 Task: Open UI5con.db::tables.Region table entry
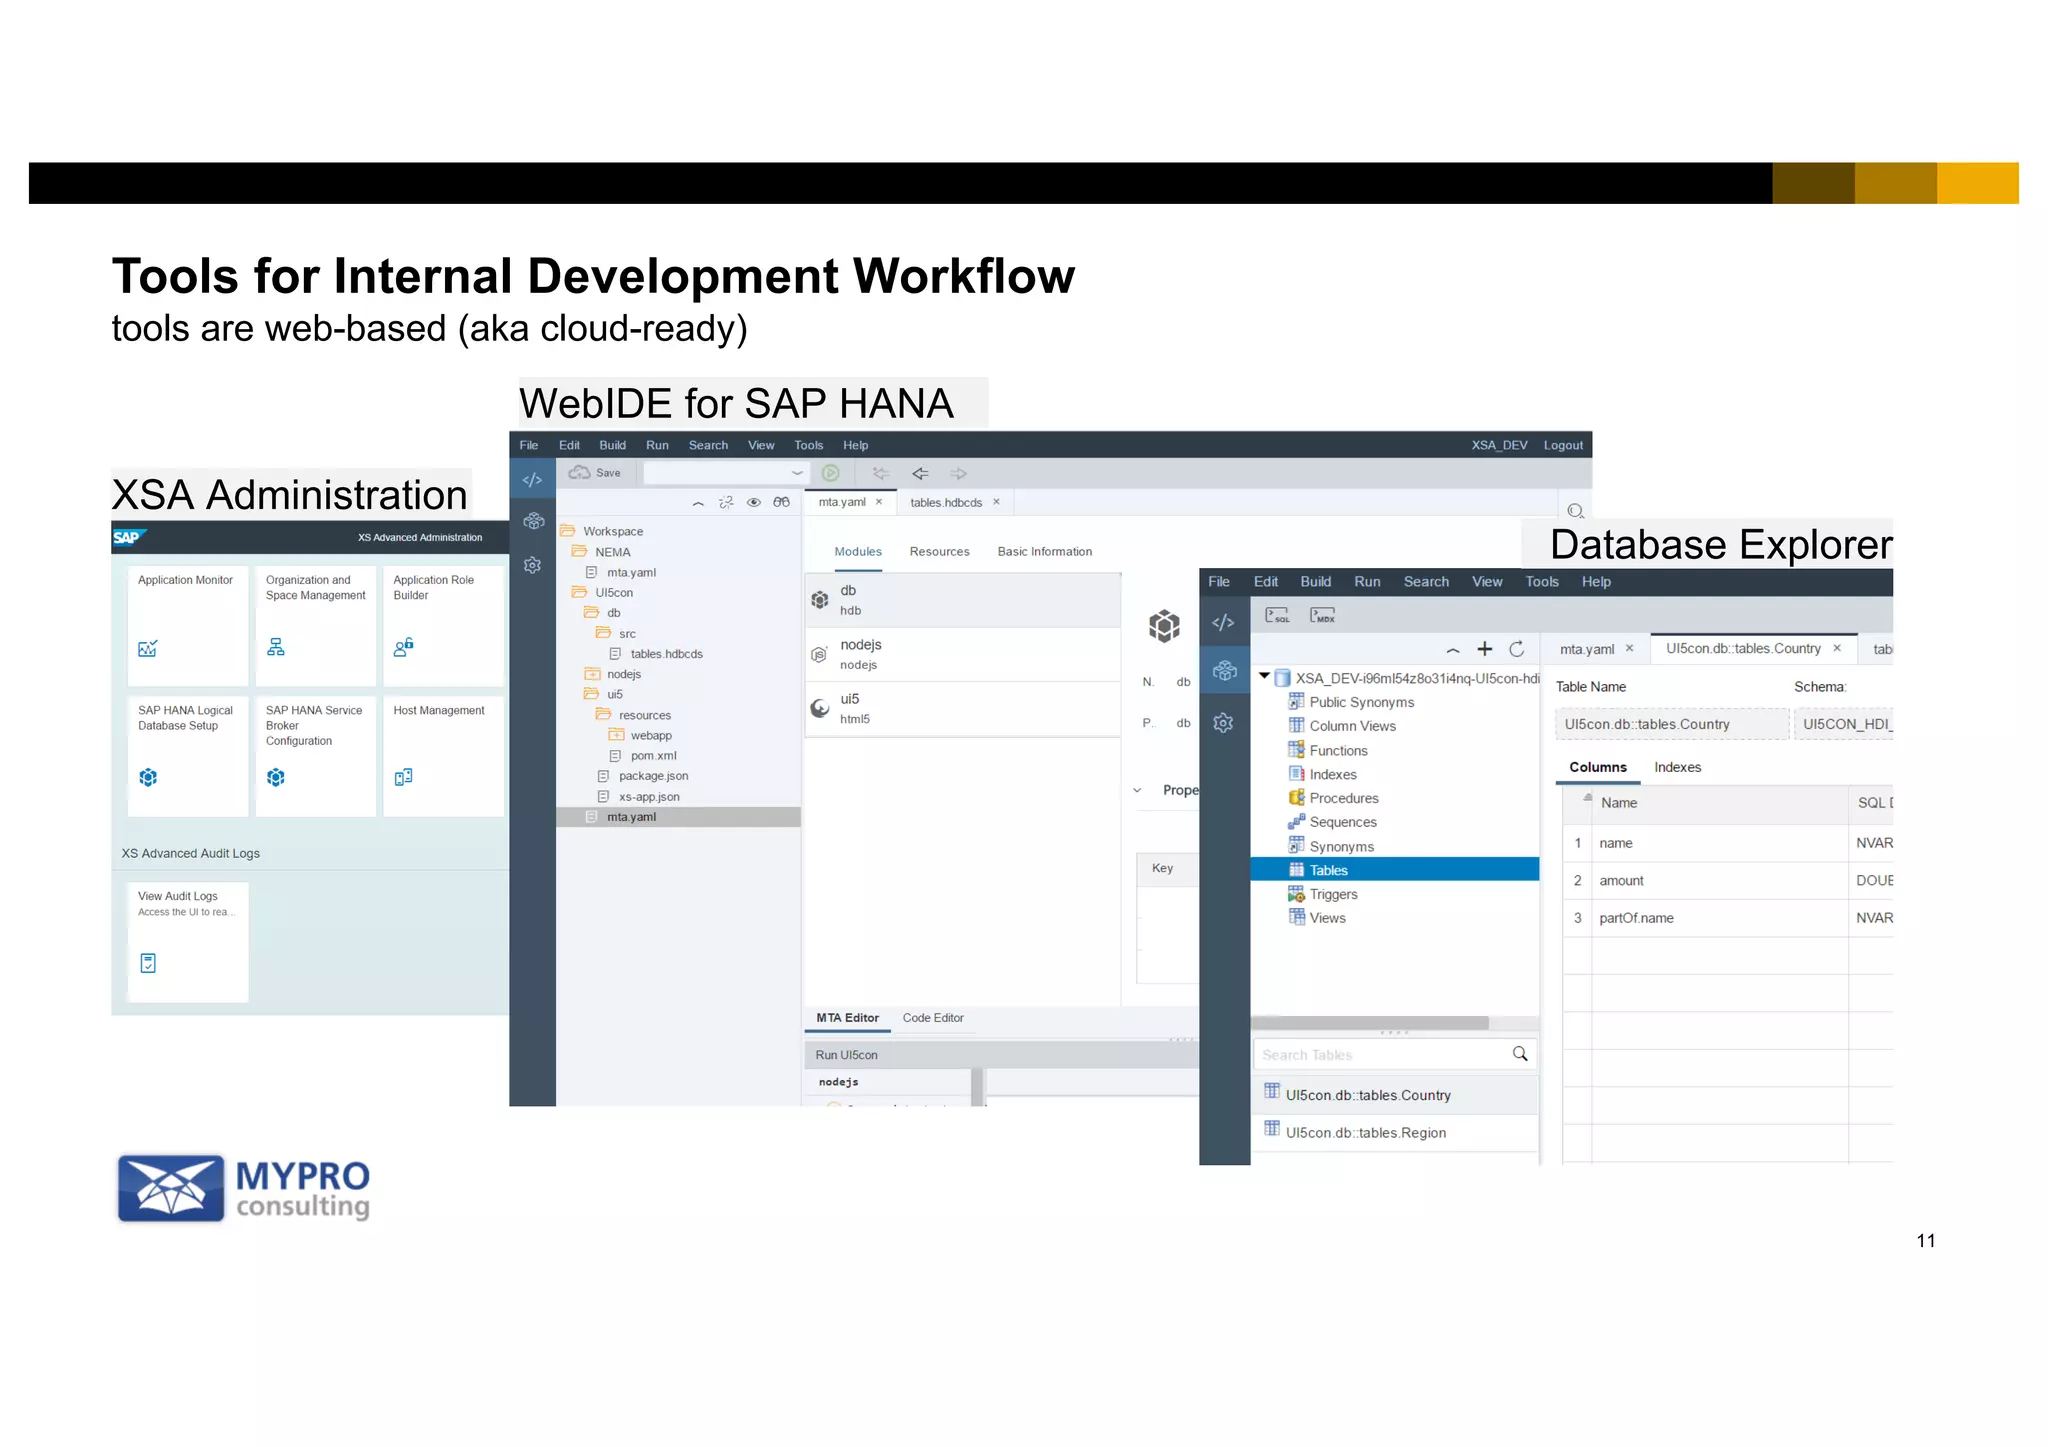[x=1394, y=1132]
